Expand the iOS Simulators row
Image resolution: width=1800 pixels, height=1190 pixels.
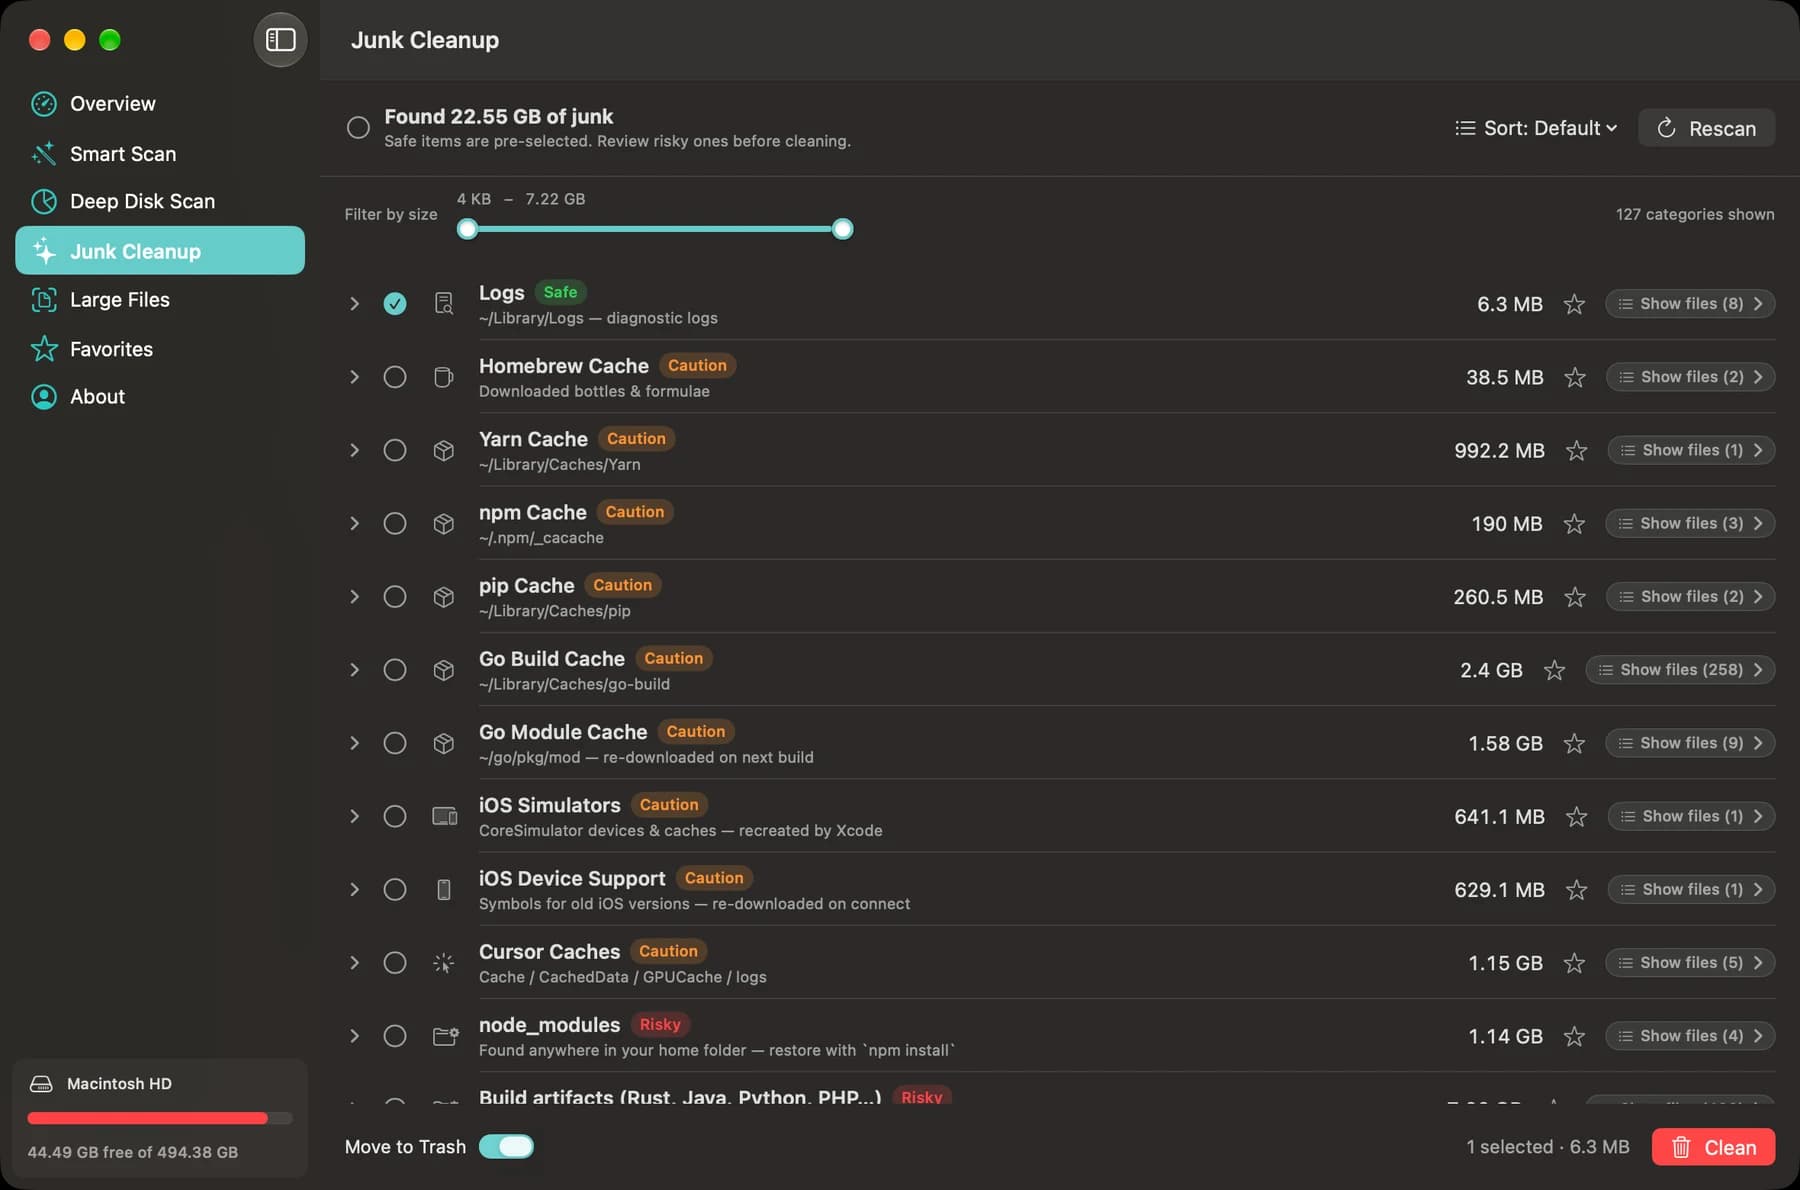(x=354, y=816)
